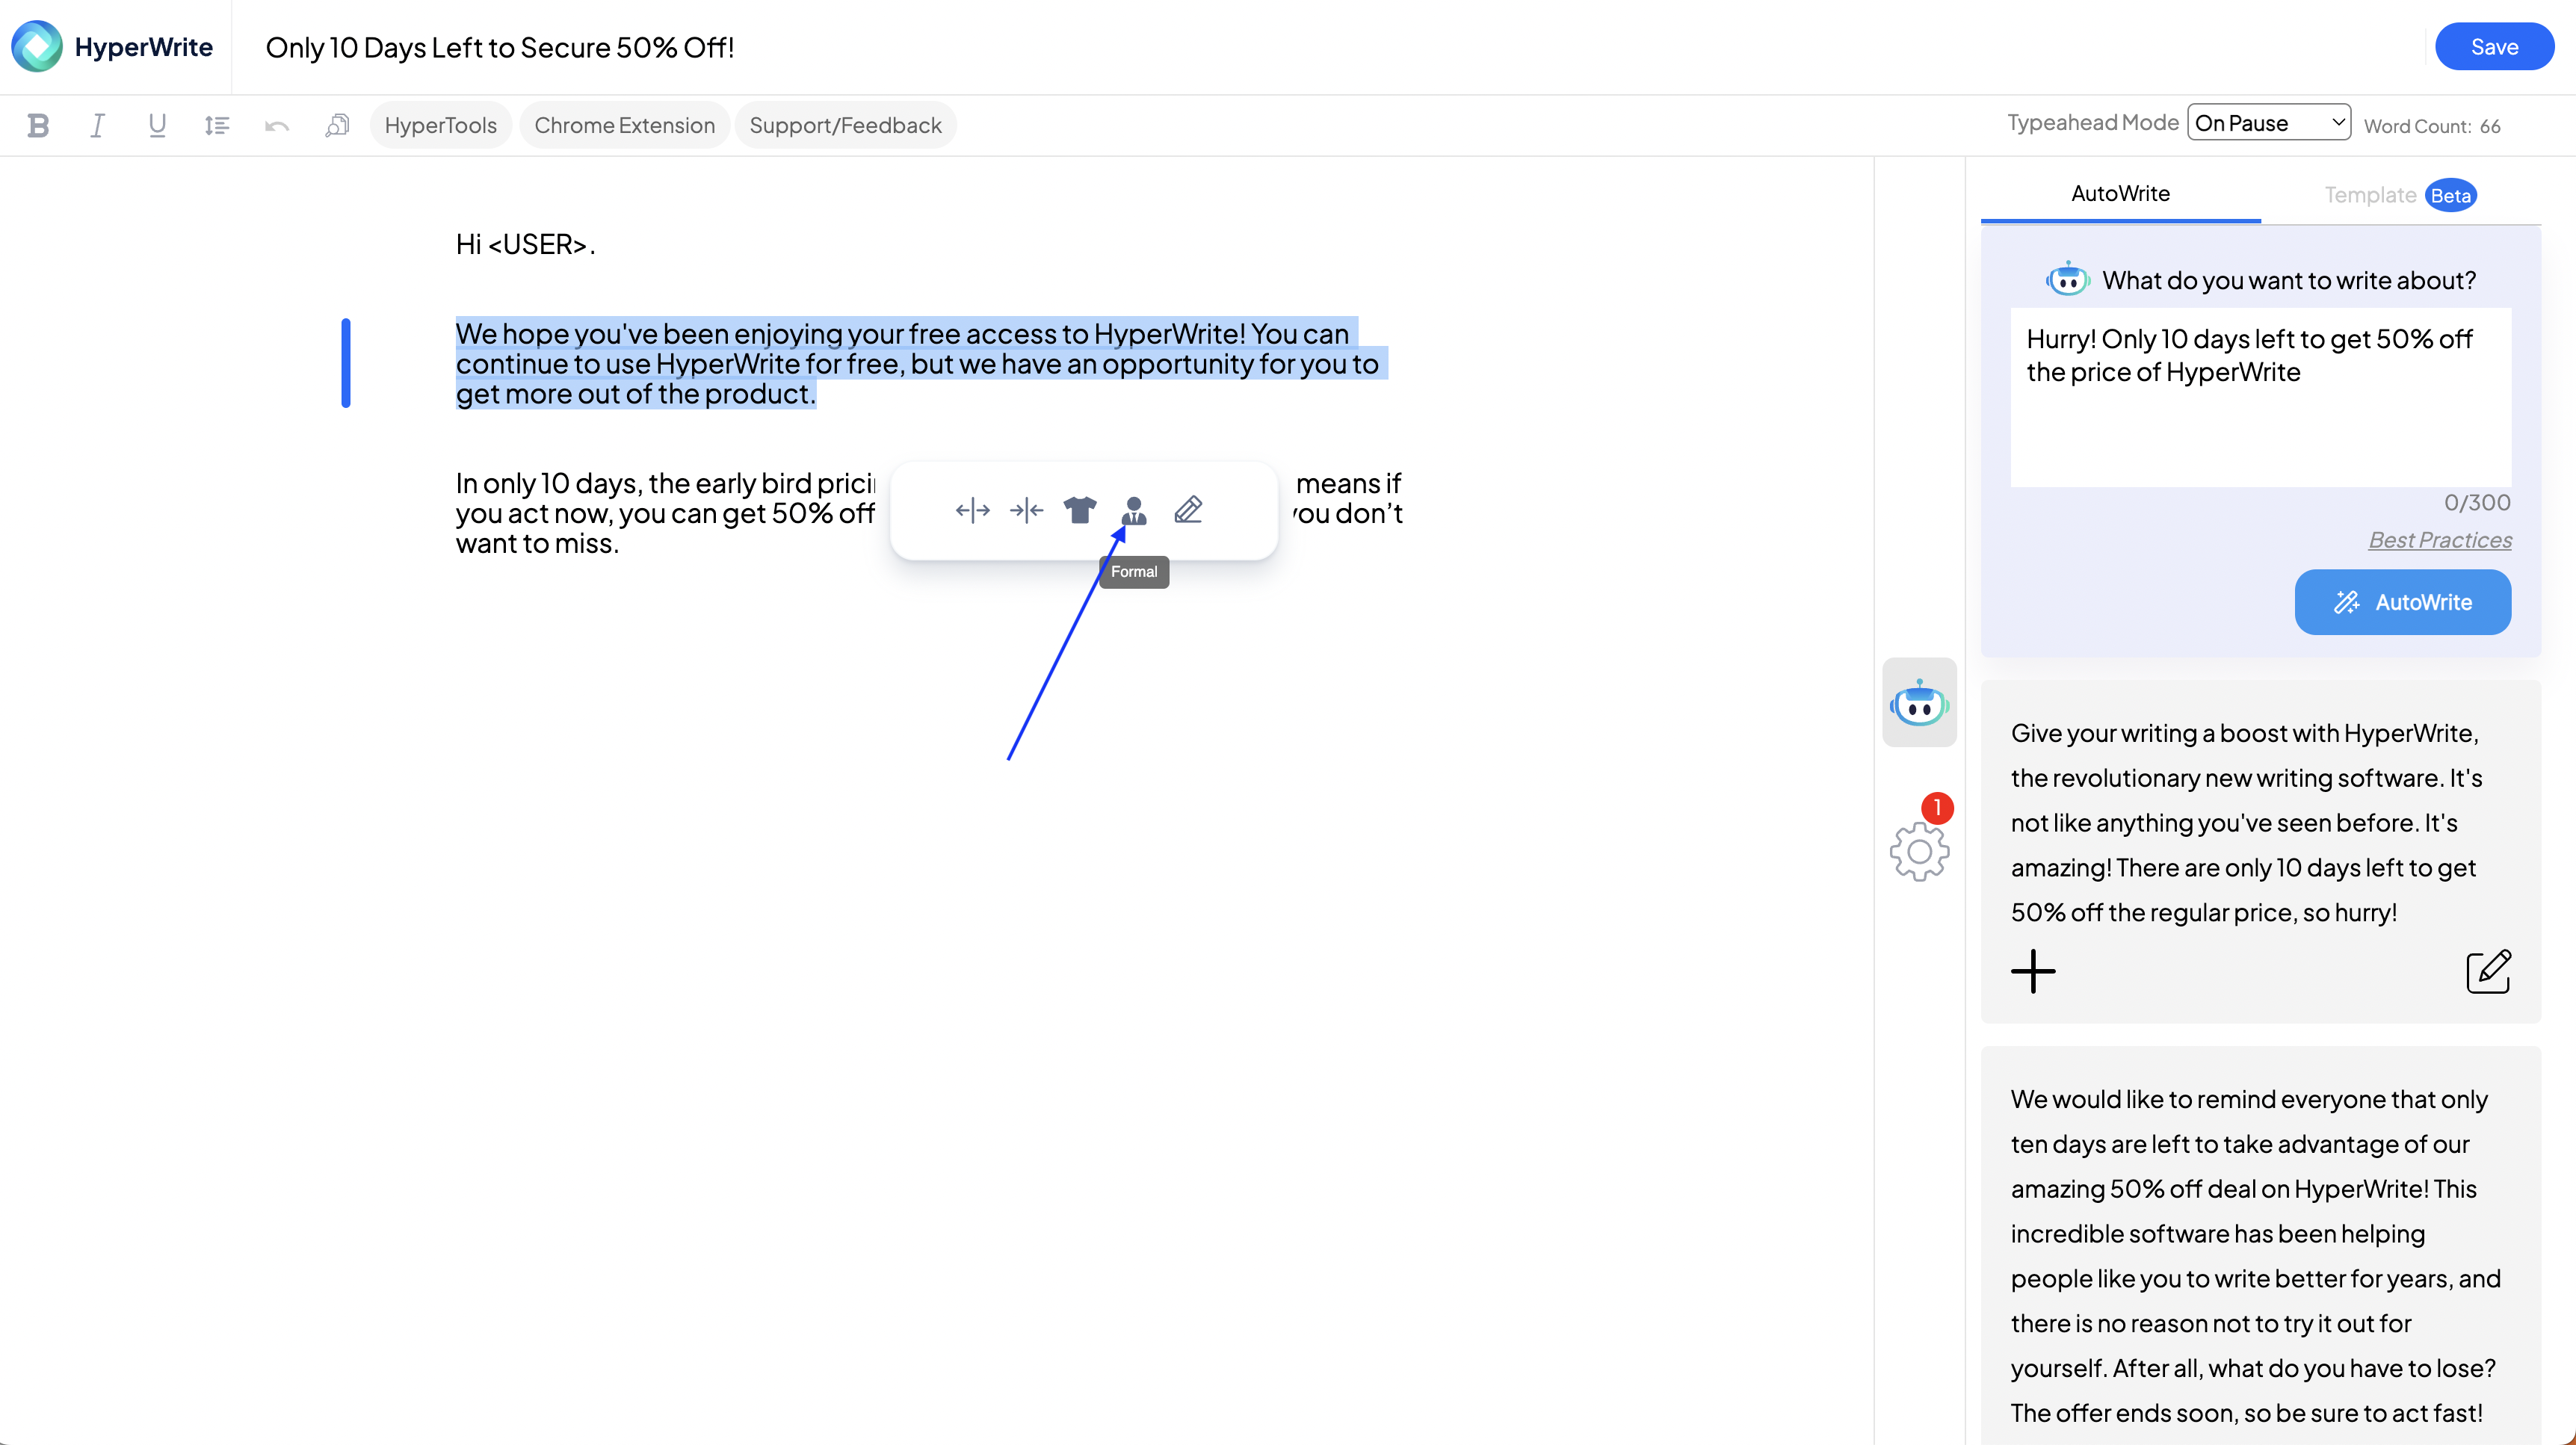Expand the Typeahead Mode dropdown
This screenshot has height=1445, width=2576.
[x=2270, y=122]
